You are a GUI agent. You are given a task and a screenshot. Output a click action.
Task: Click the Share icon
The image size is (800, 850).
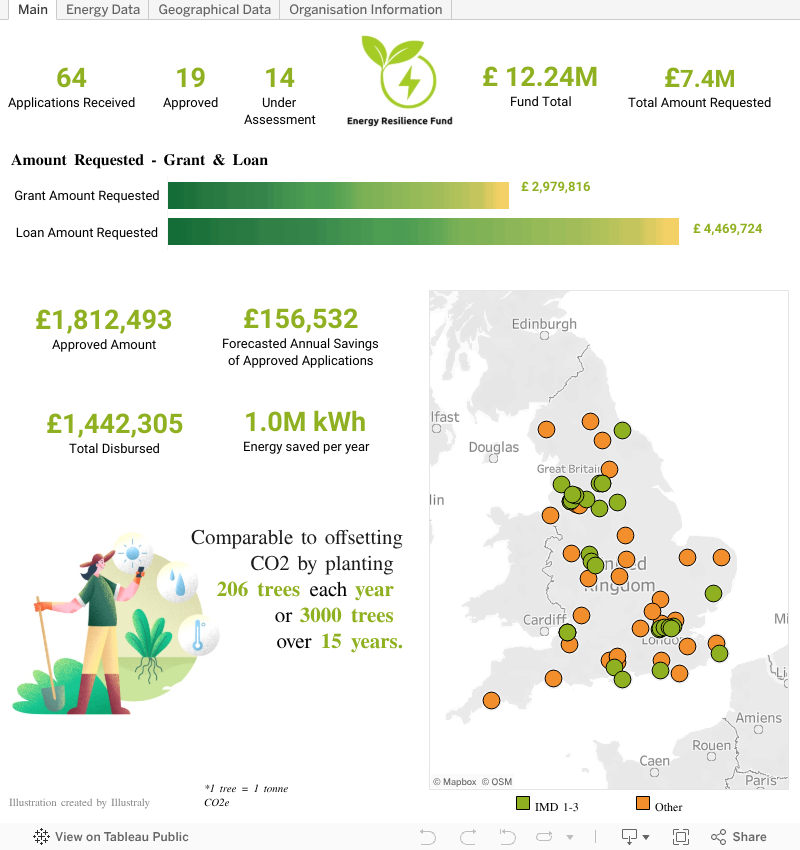718,837
